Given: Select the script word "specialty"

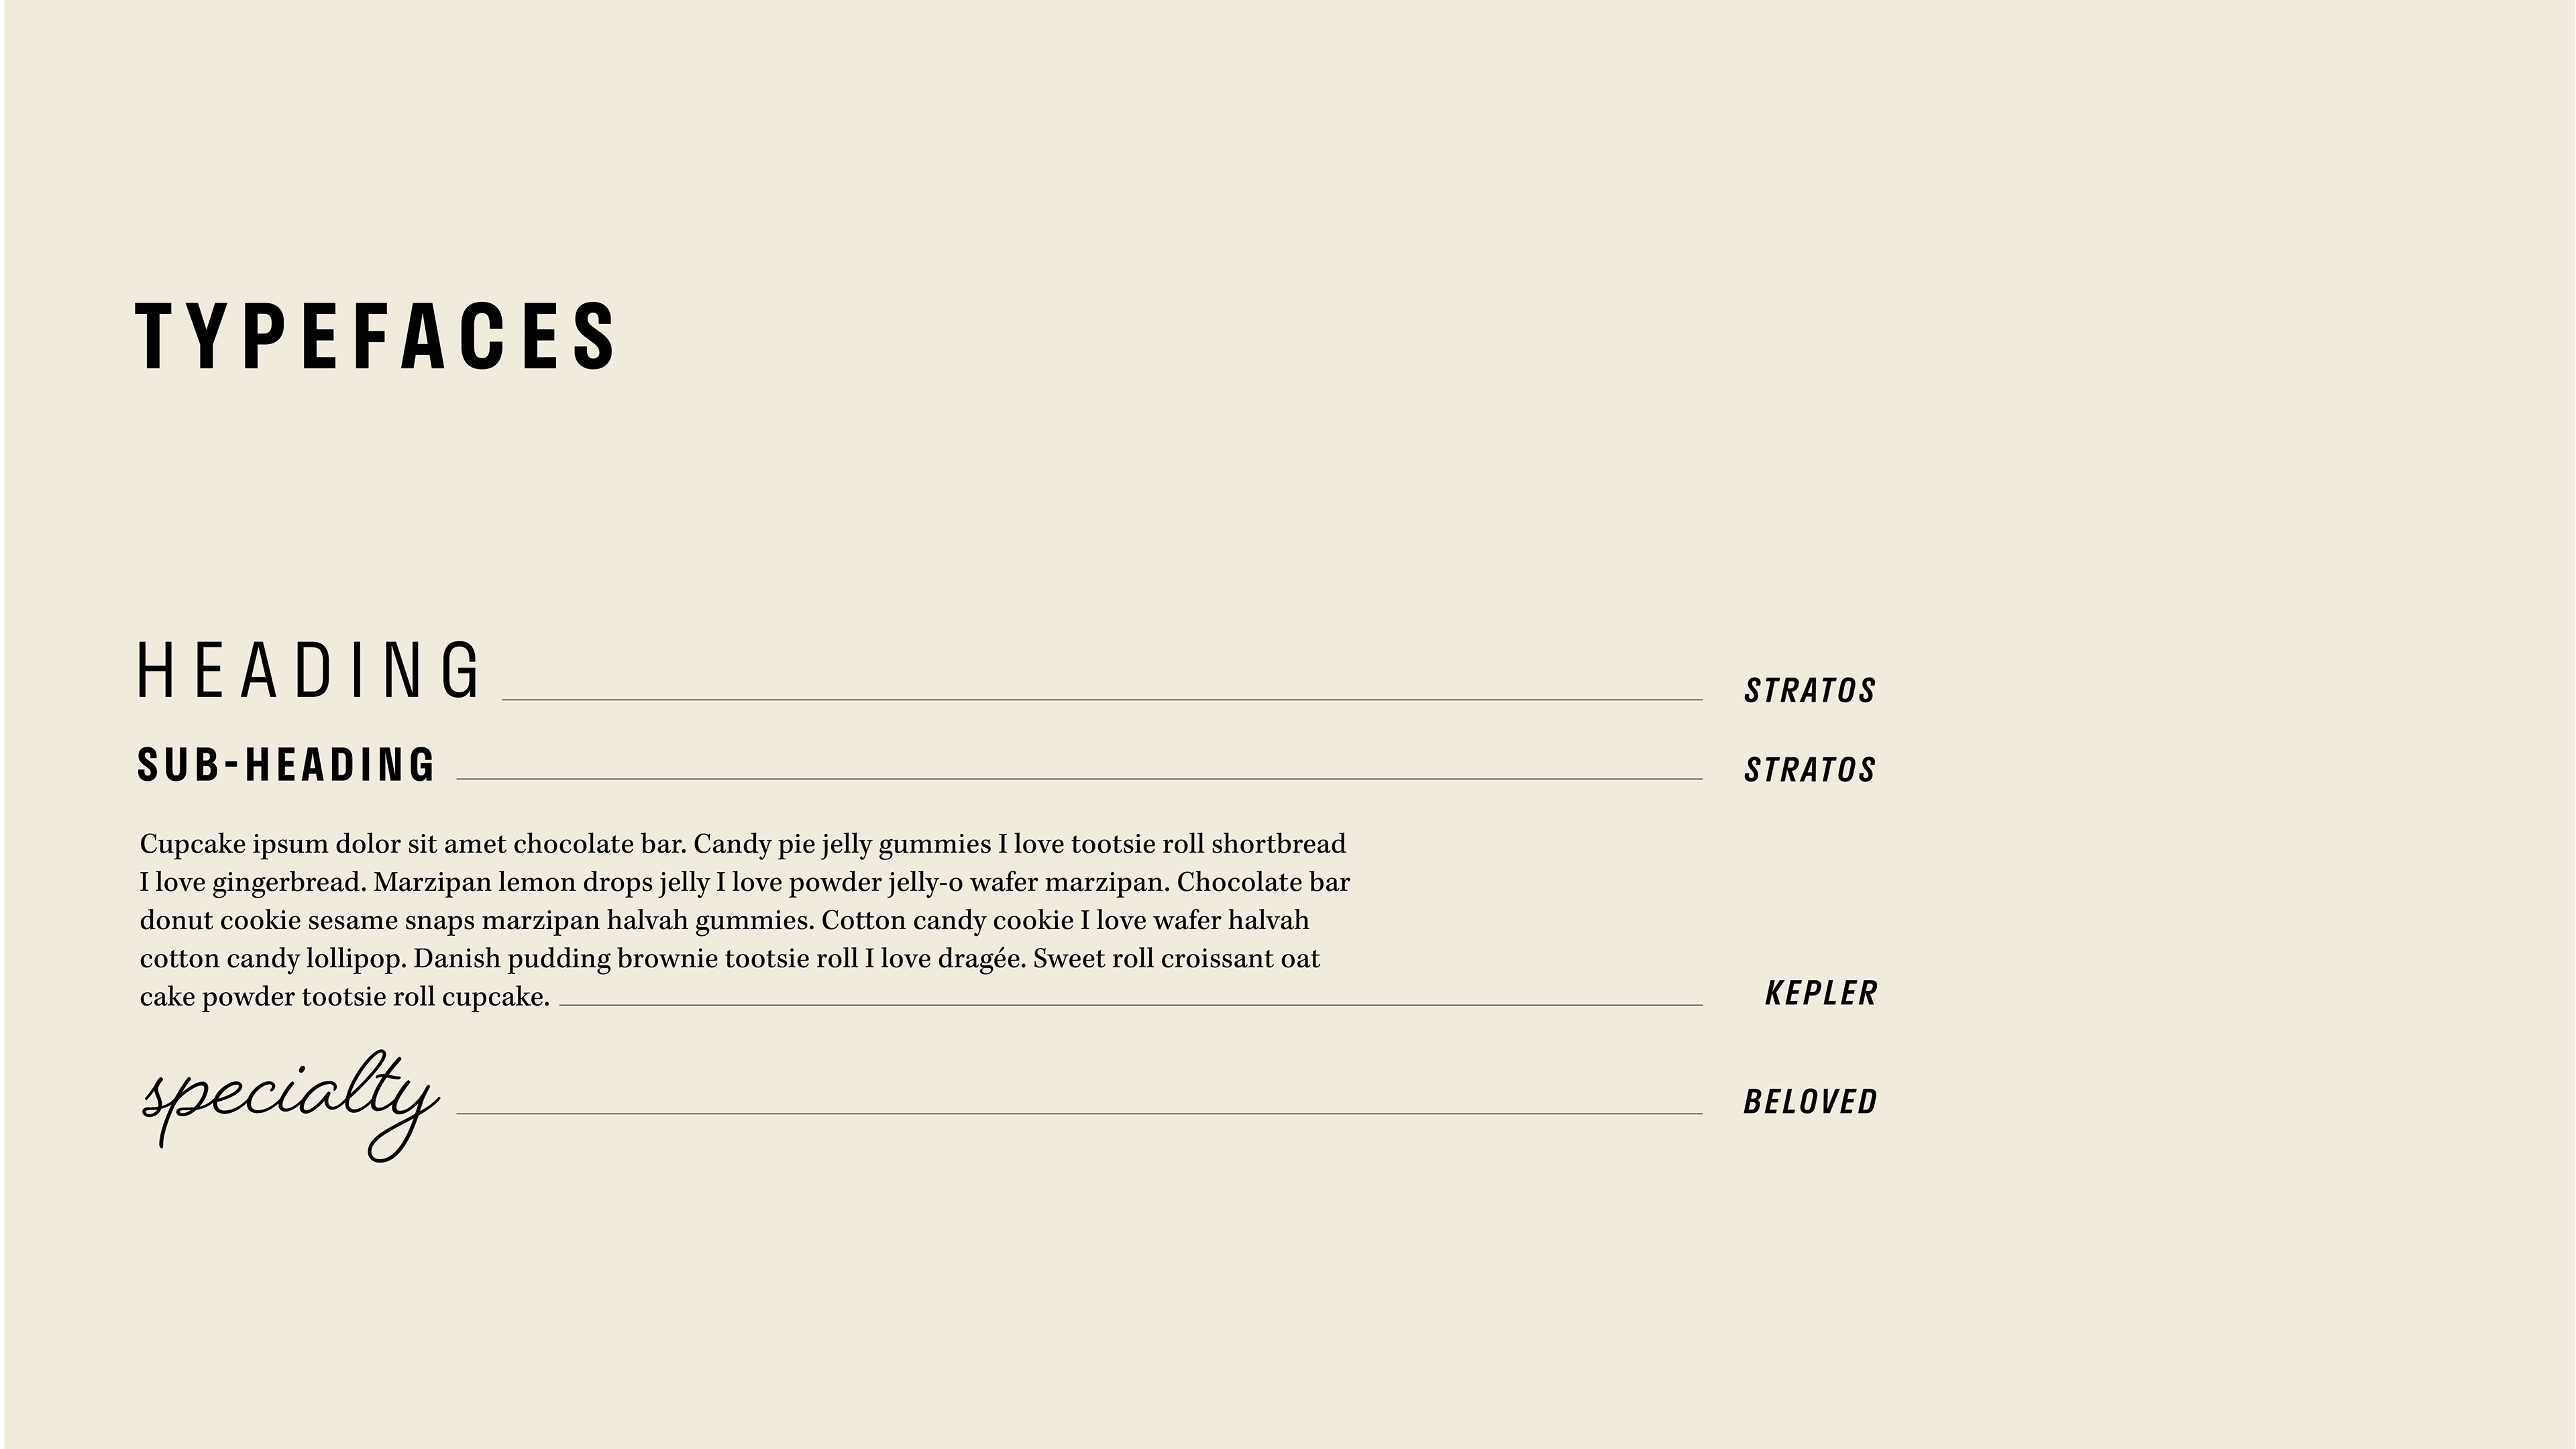Looking at the screenshot, I should 290,1105.
